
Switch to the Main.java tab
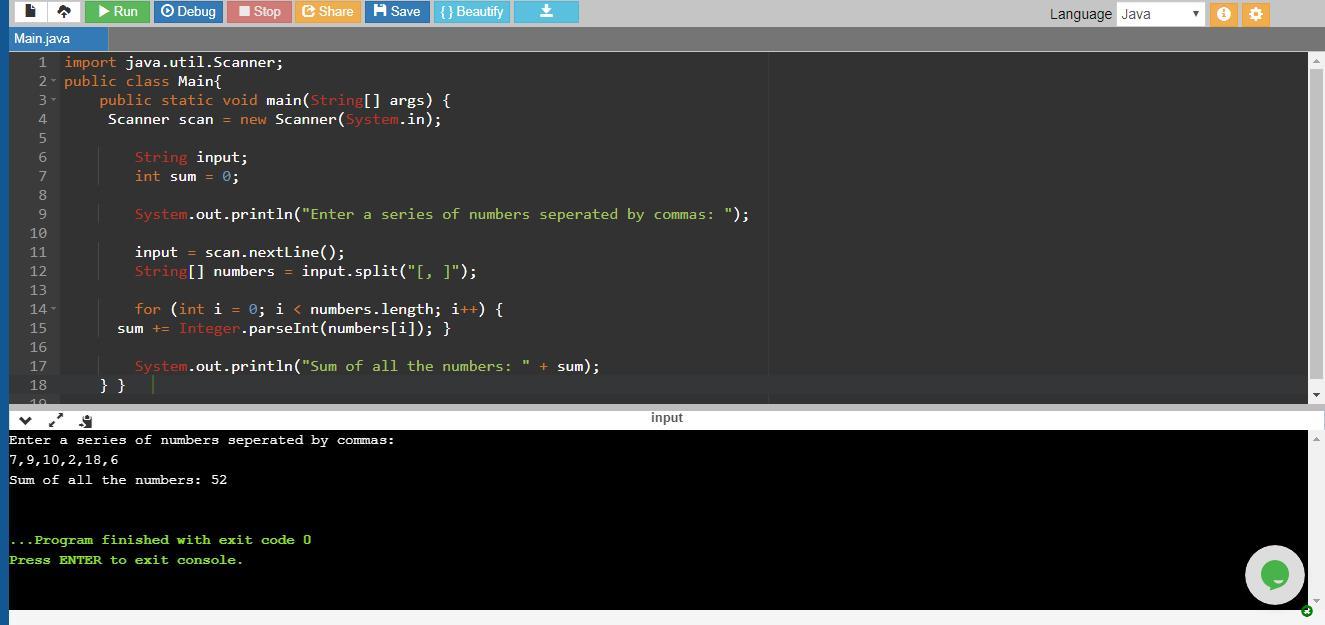pyautogui.click(x=58, y=38)
